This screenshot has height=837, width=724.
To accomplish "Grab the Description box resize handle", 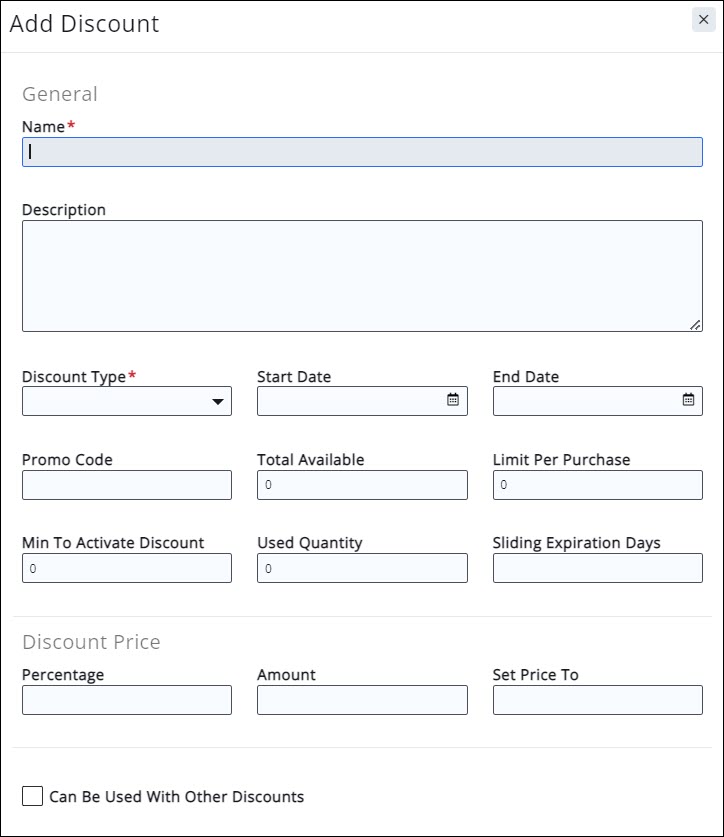I will [x=695, y=325].
